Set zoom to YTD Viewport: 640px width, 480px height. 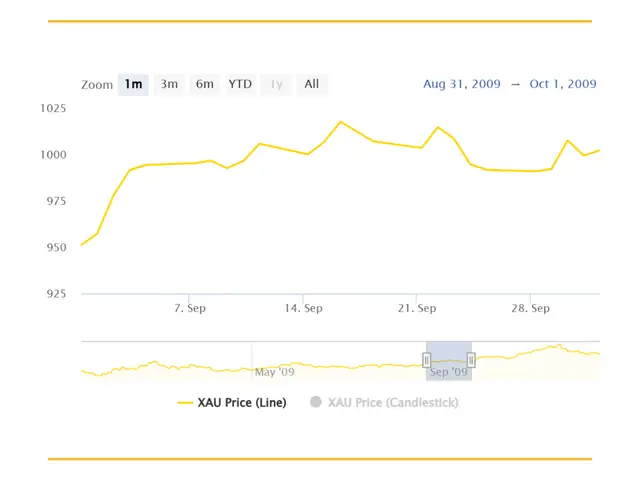(x=240, y=84)
